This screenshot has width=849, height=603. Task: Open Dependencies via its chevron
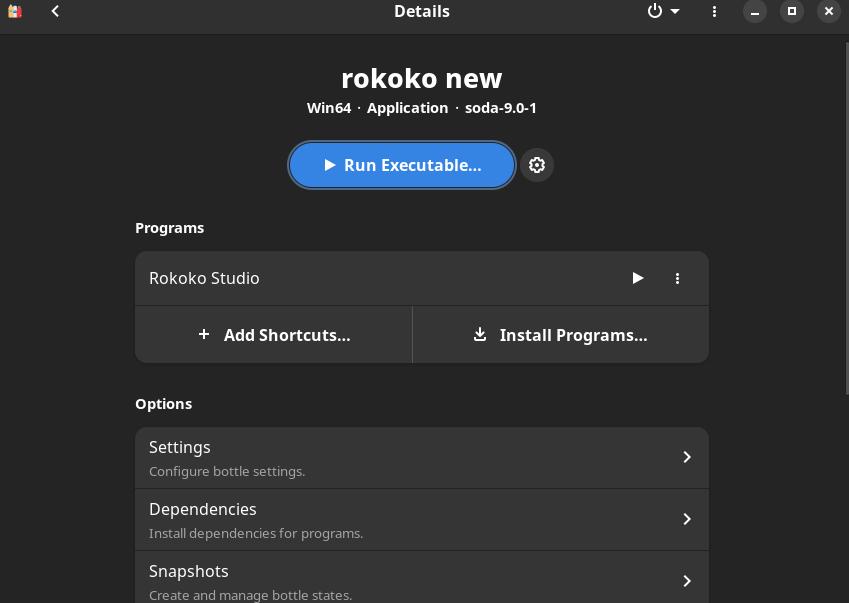coord(687,519)
